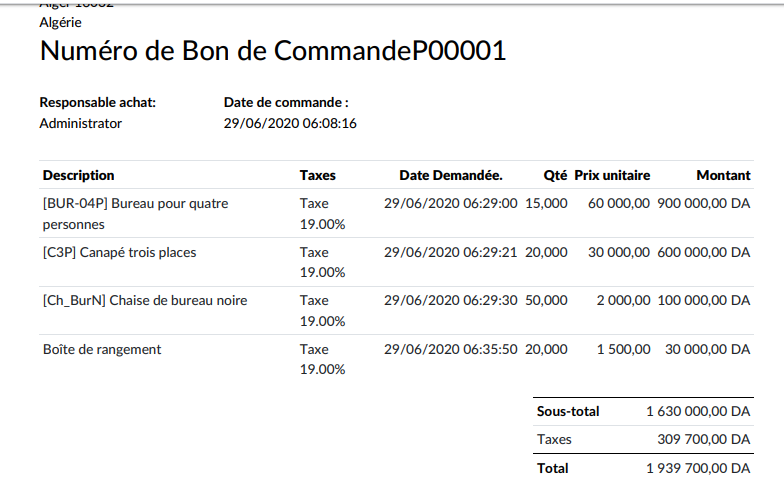Click the Sous-total value 1 630 000,00 DA

point(698,411)
